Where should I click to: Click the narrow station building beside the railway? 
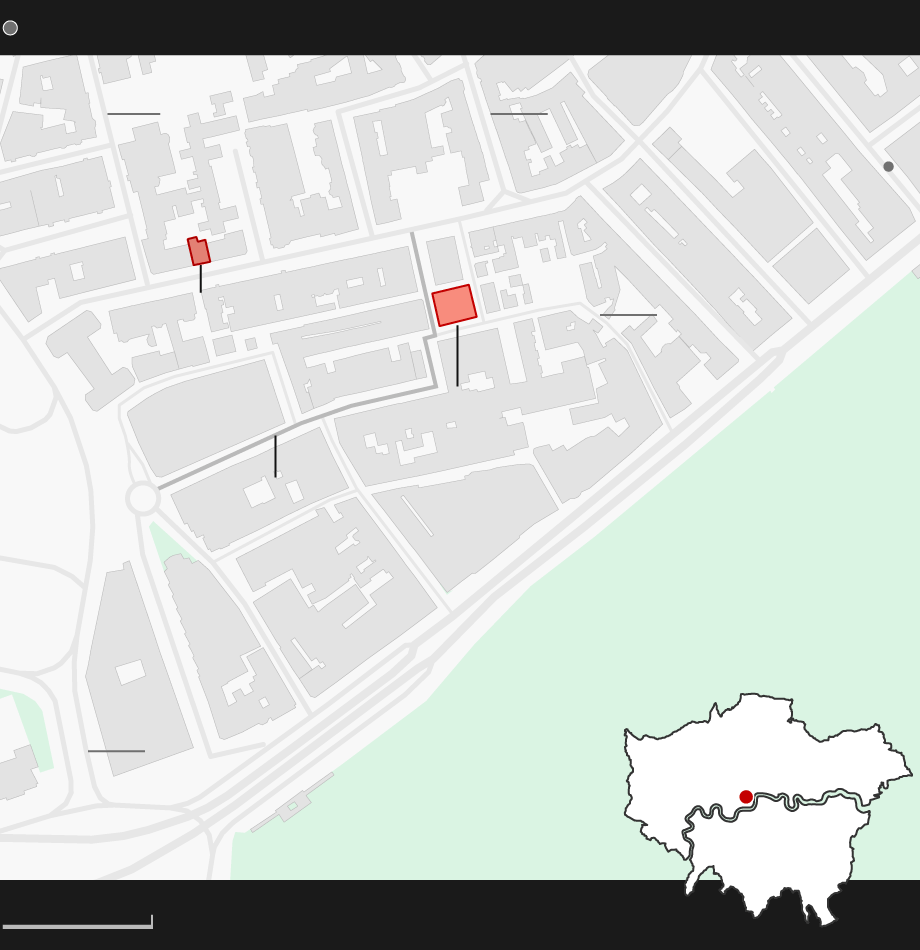tap(292, 805)
